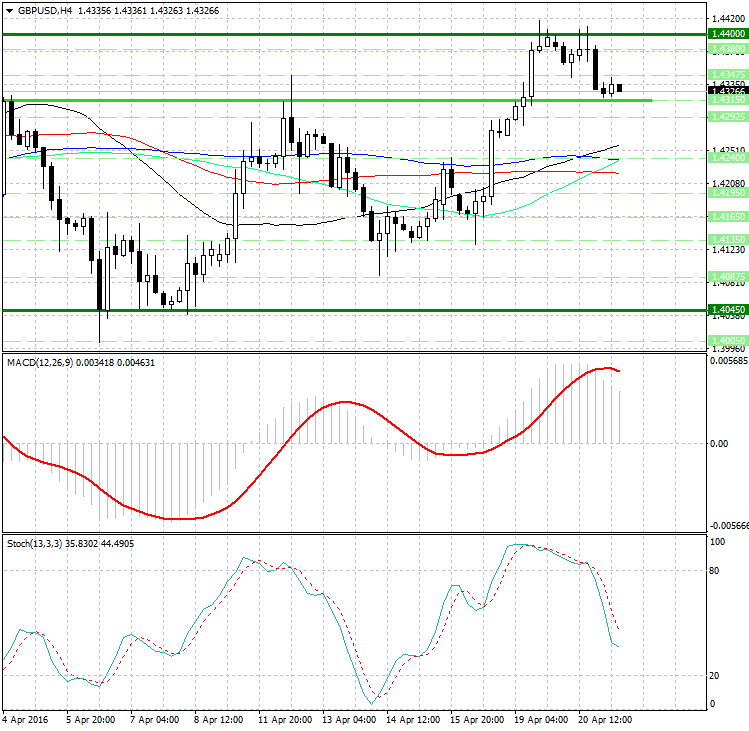Select the 1.40050 price level label
The image size is (749, 731).
coord(725,342)
